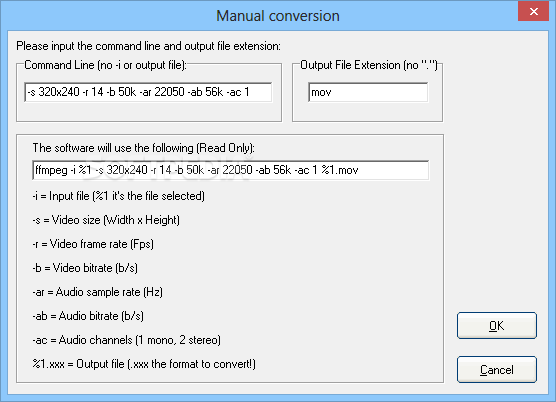Screen dimensions: 556x402
Task: Click the '-r = Video frame rate (Fps)' line
Action: [x=93, y=244]
